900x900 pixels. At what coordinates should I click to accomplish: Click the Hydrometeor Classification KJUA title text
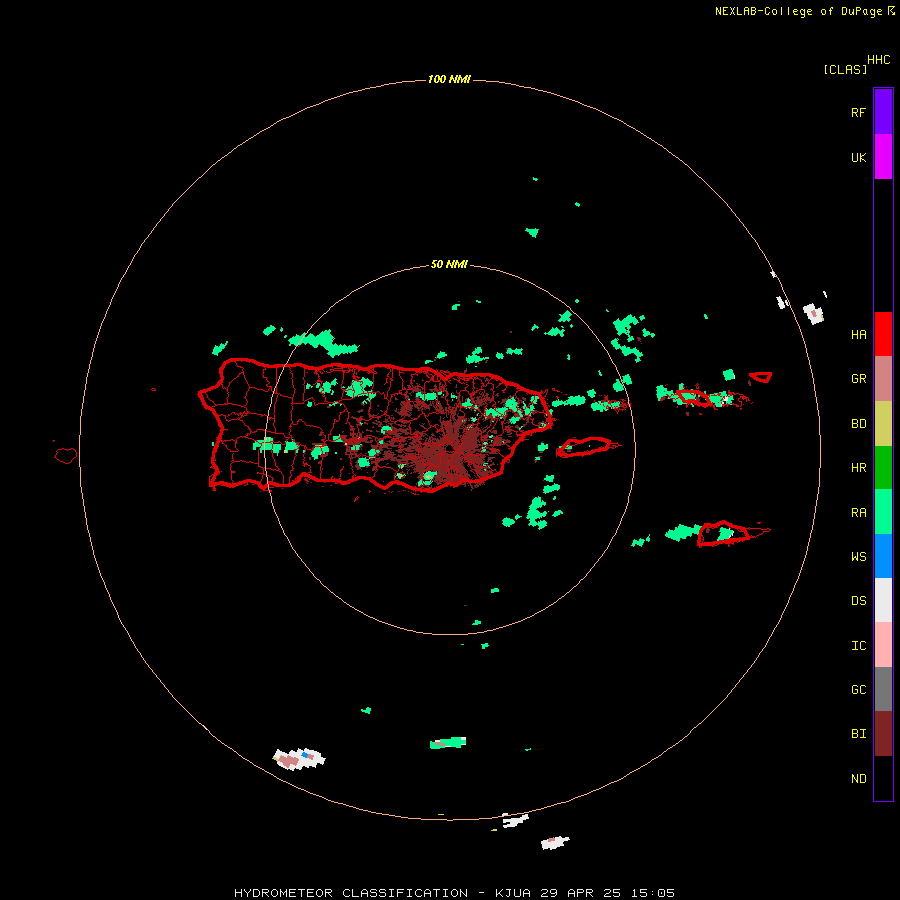(454, 893)
